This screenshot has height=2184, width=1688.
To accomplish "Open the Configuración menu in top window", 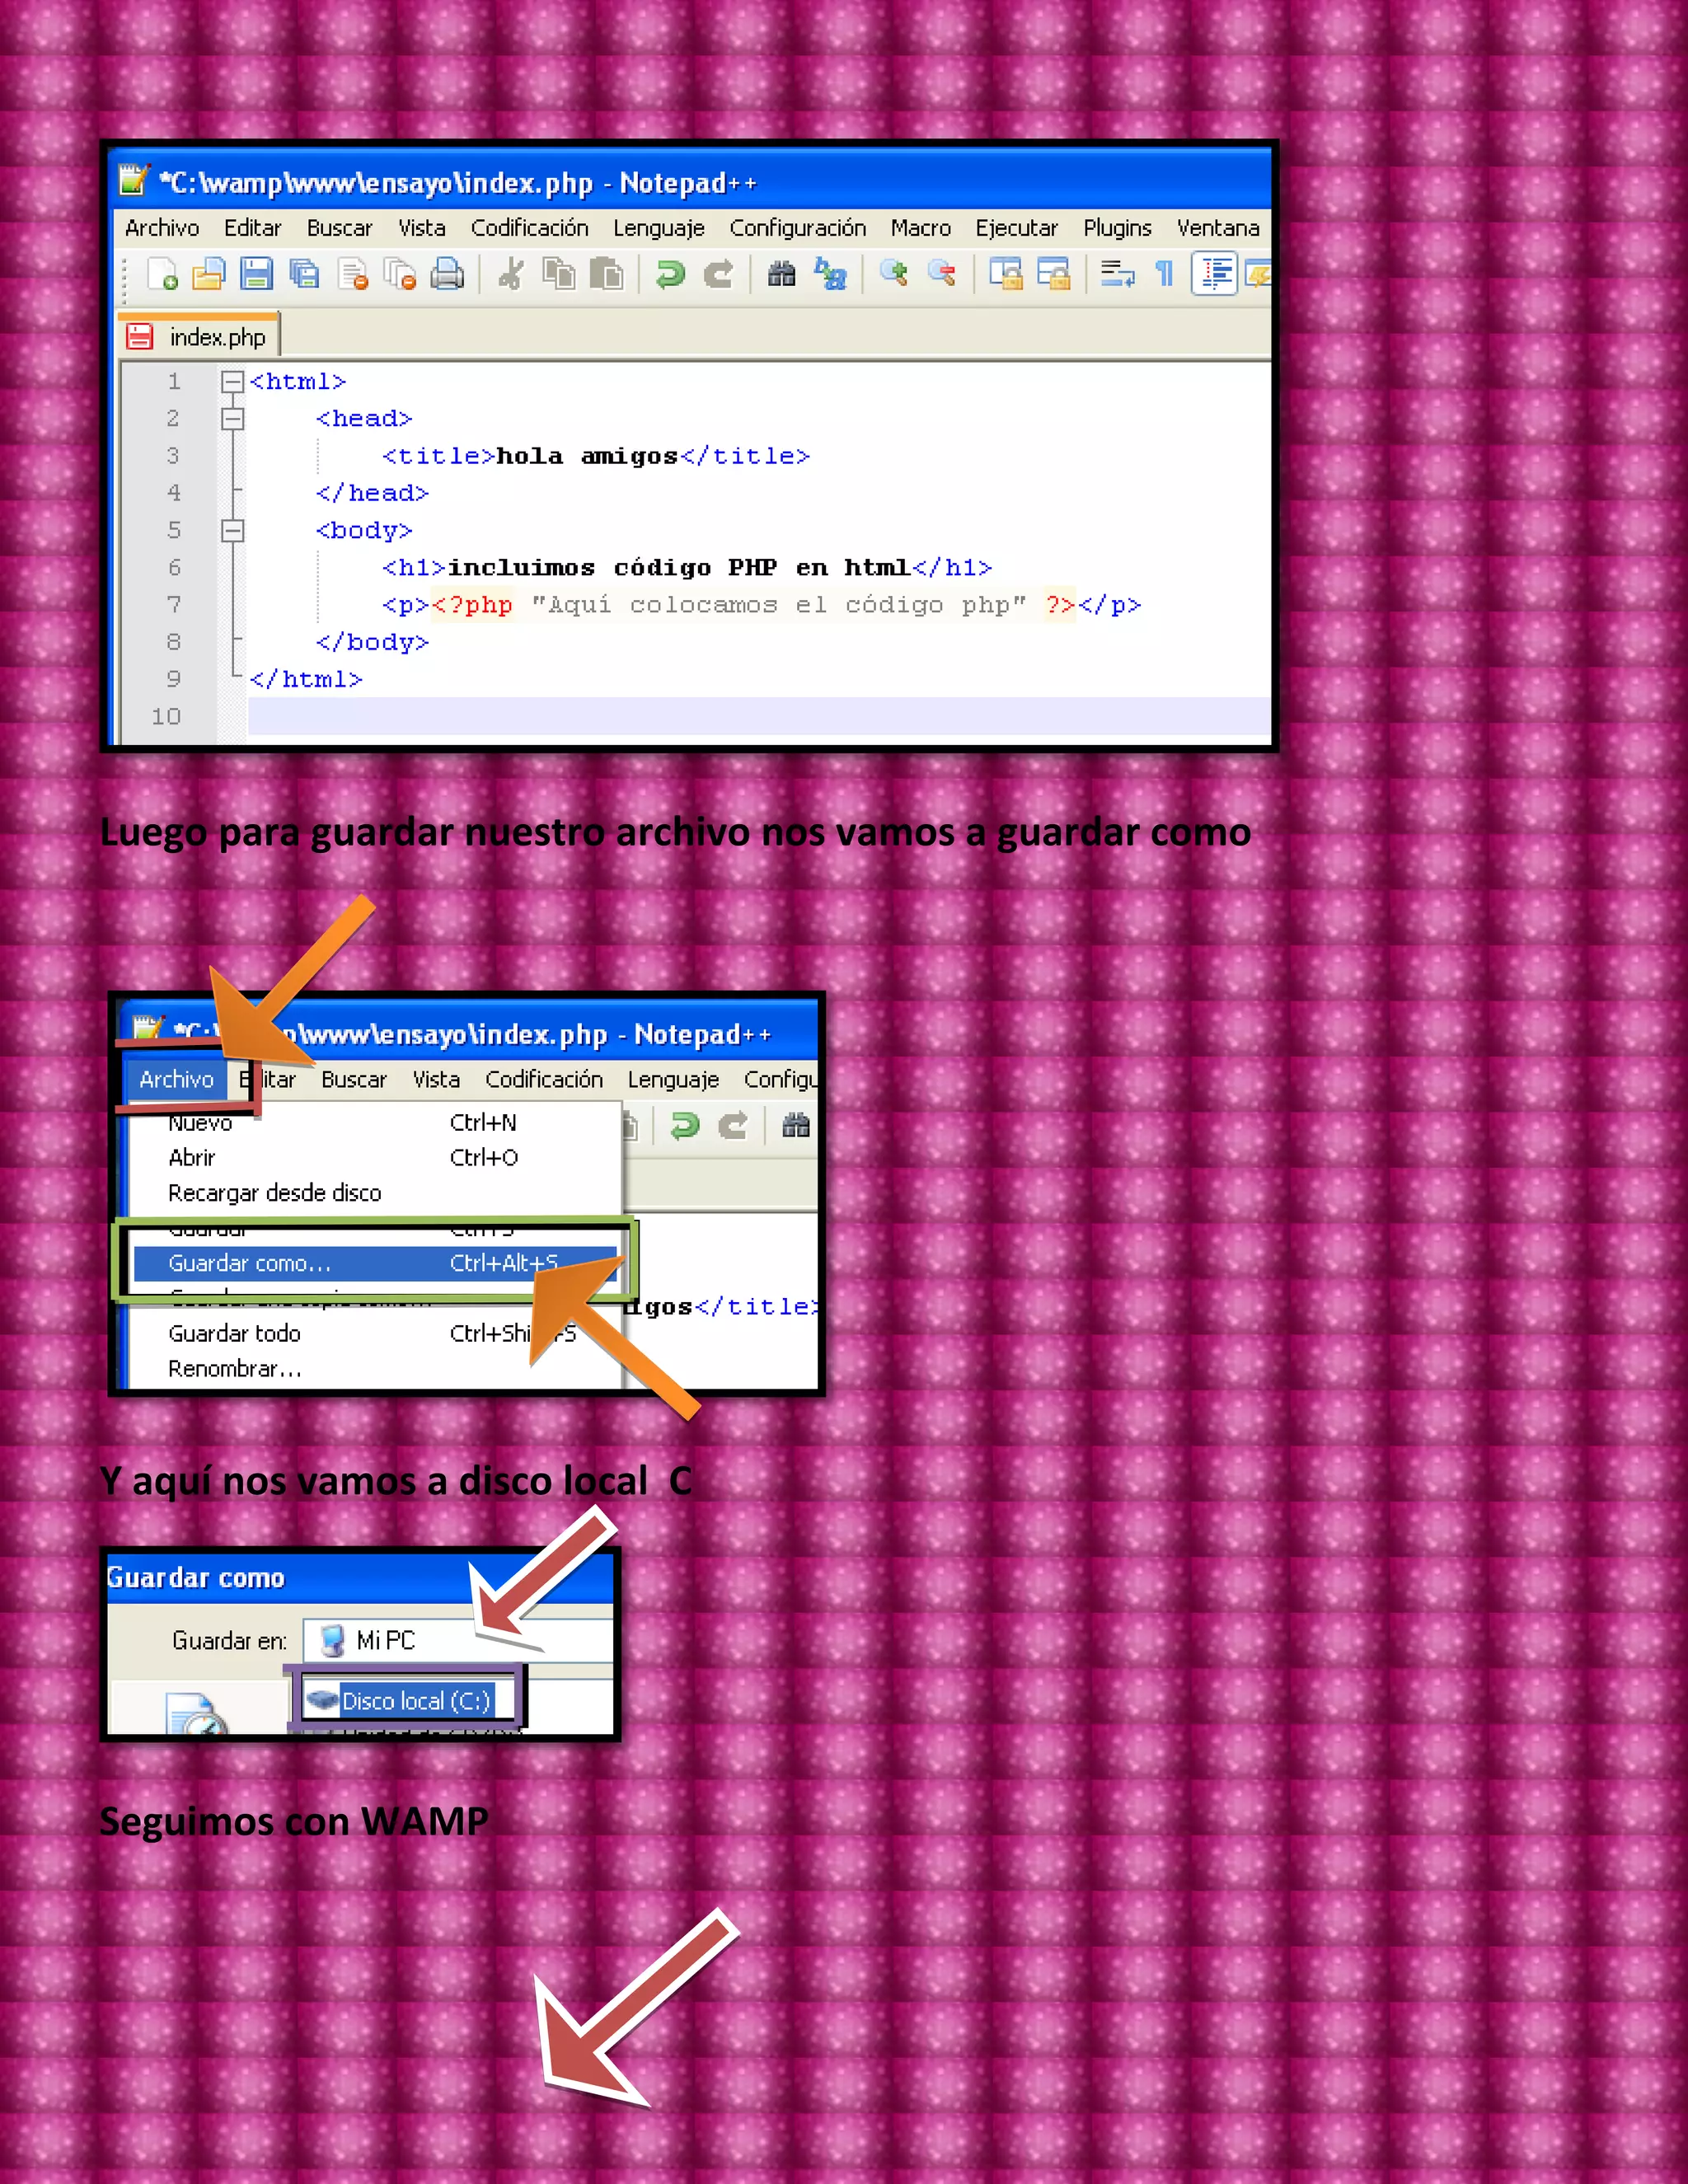I will (798, 228).
